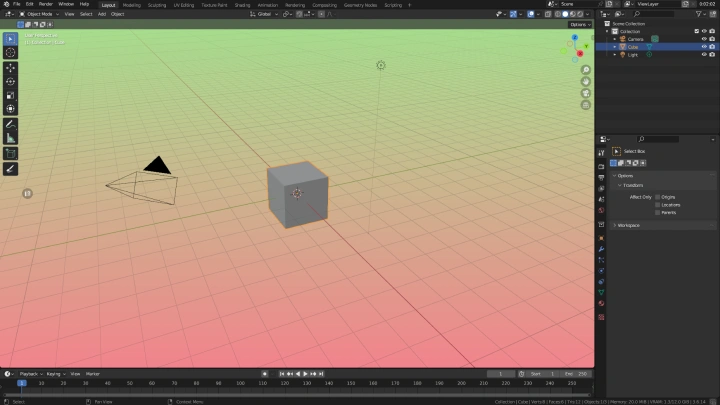Open the viewport Options button

point(579,24)
